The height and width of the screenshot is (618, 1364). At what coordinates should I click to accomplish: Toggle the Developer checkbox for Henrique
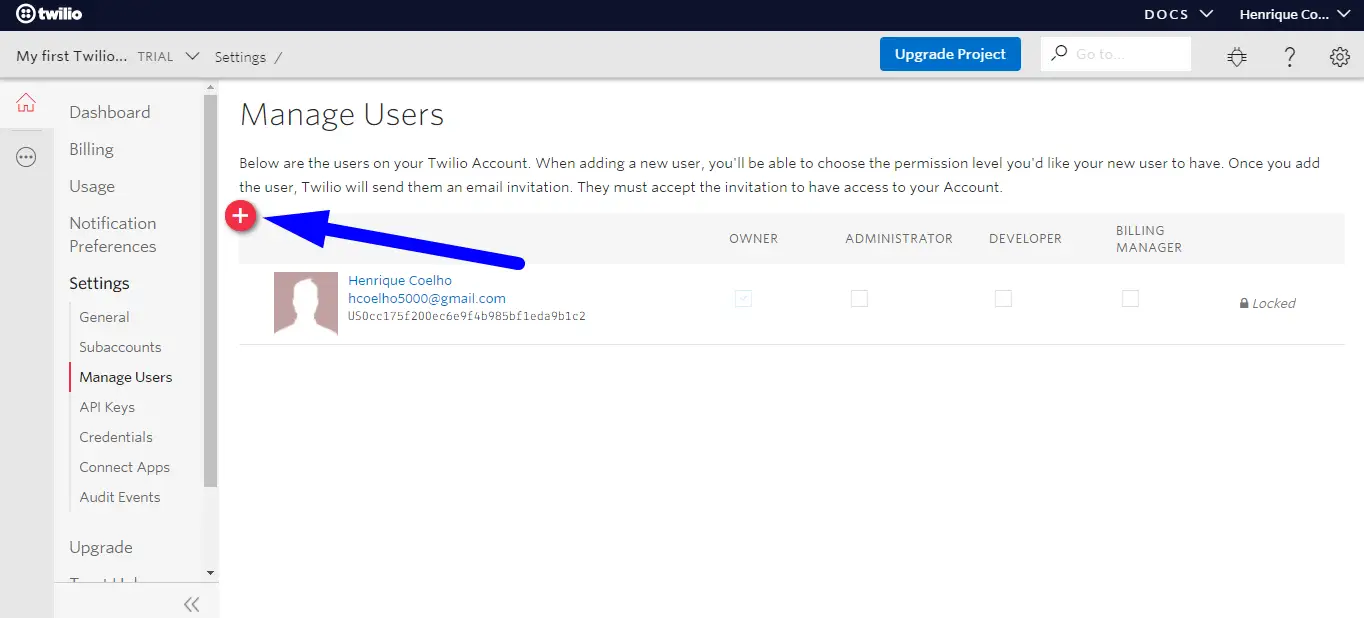click(x=1003, y=298)
